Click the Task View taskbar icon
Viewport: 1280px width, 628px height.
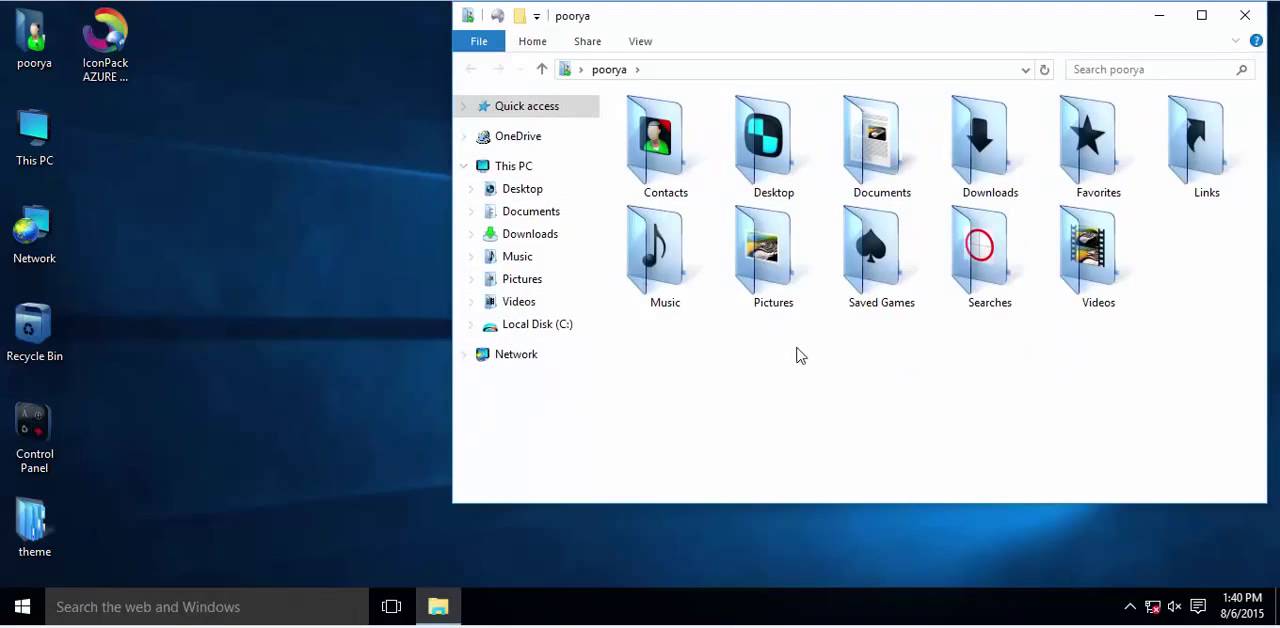click(x=391, y=607)
